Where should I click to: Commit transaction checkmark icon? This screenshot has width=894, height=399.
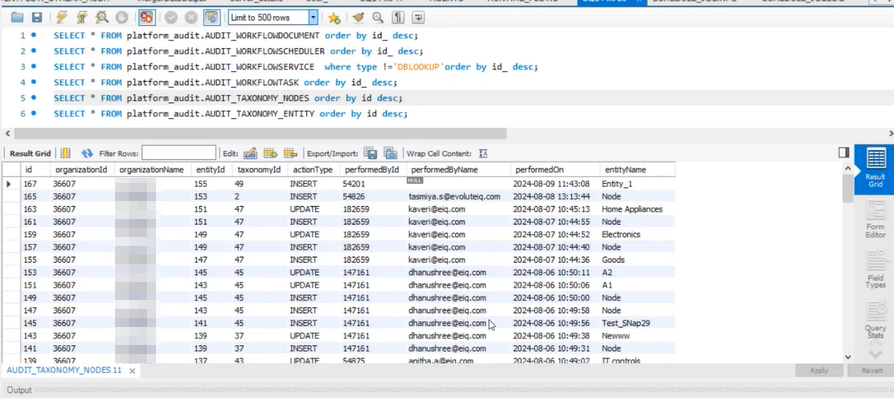[171, 18]
